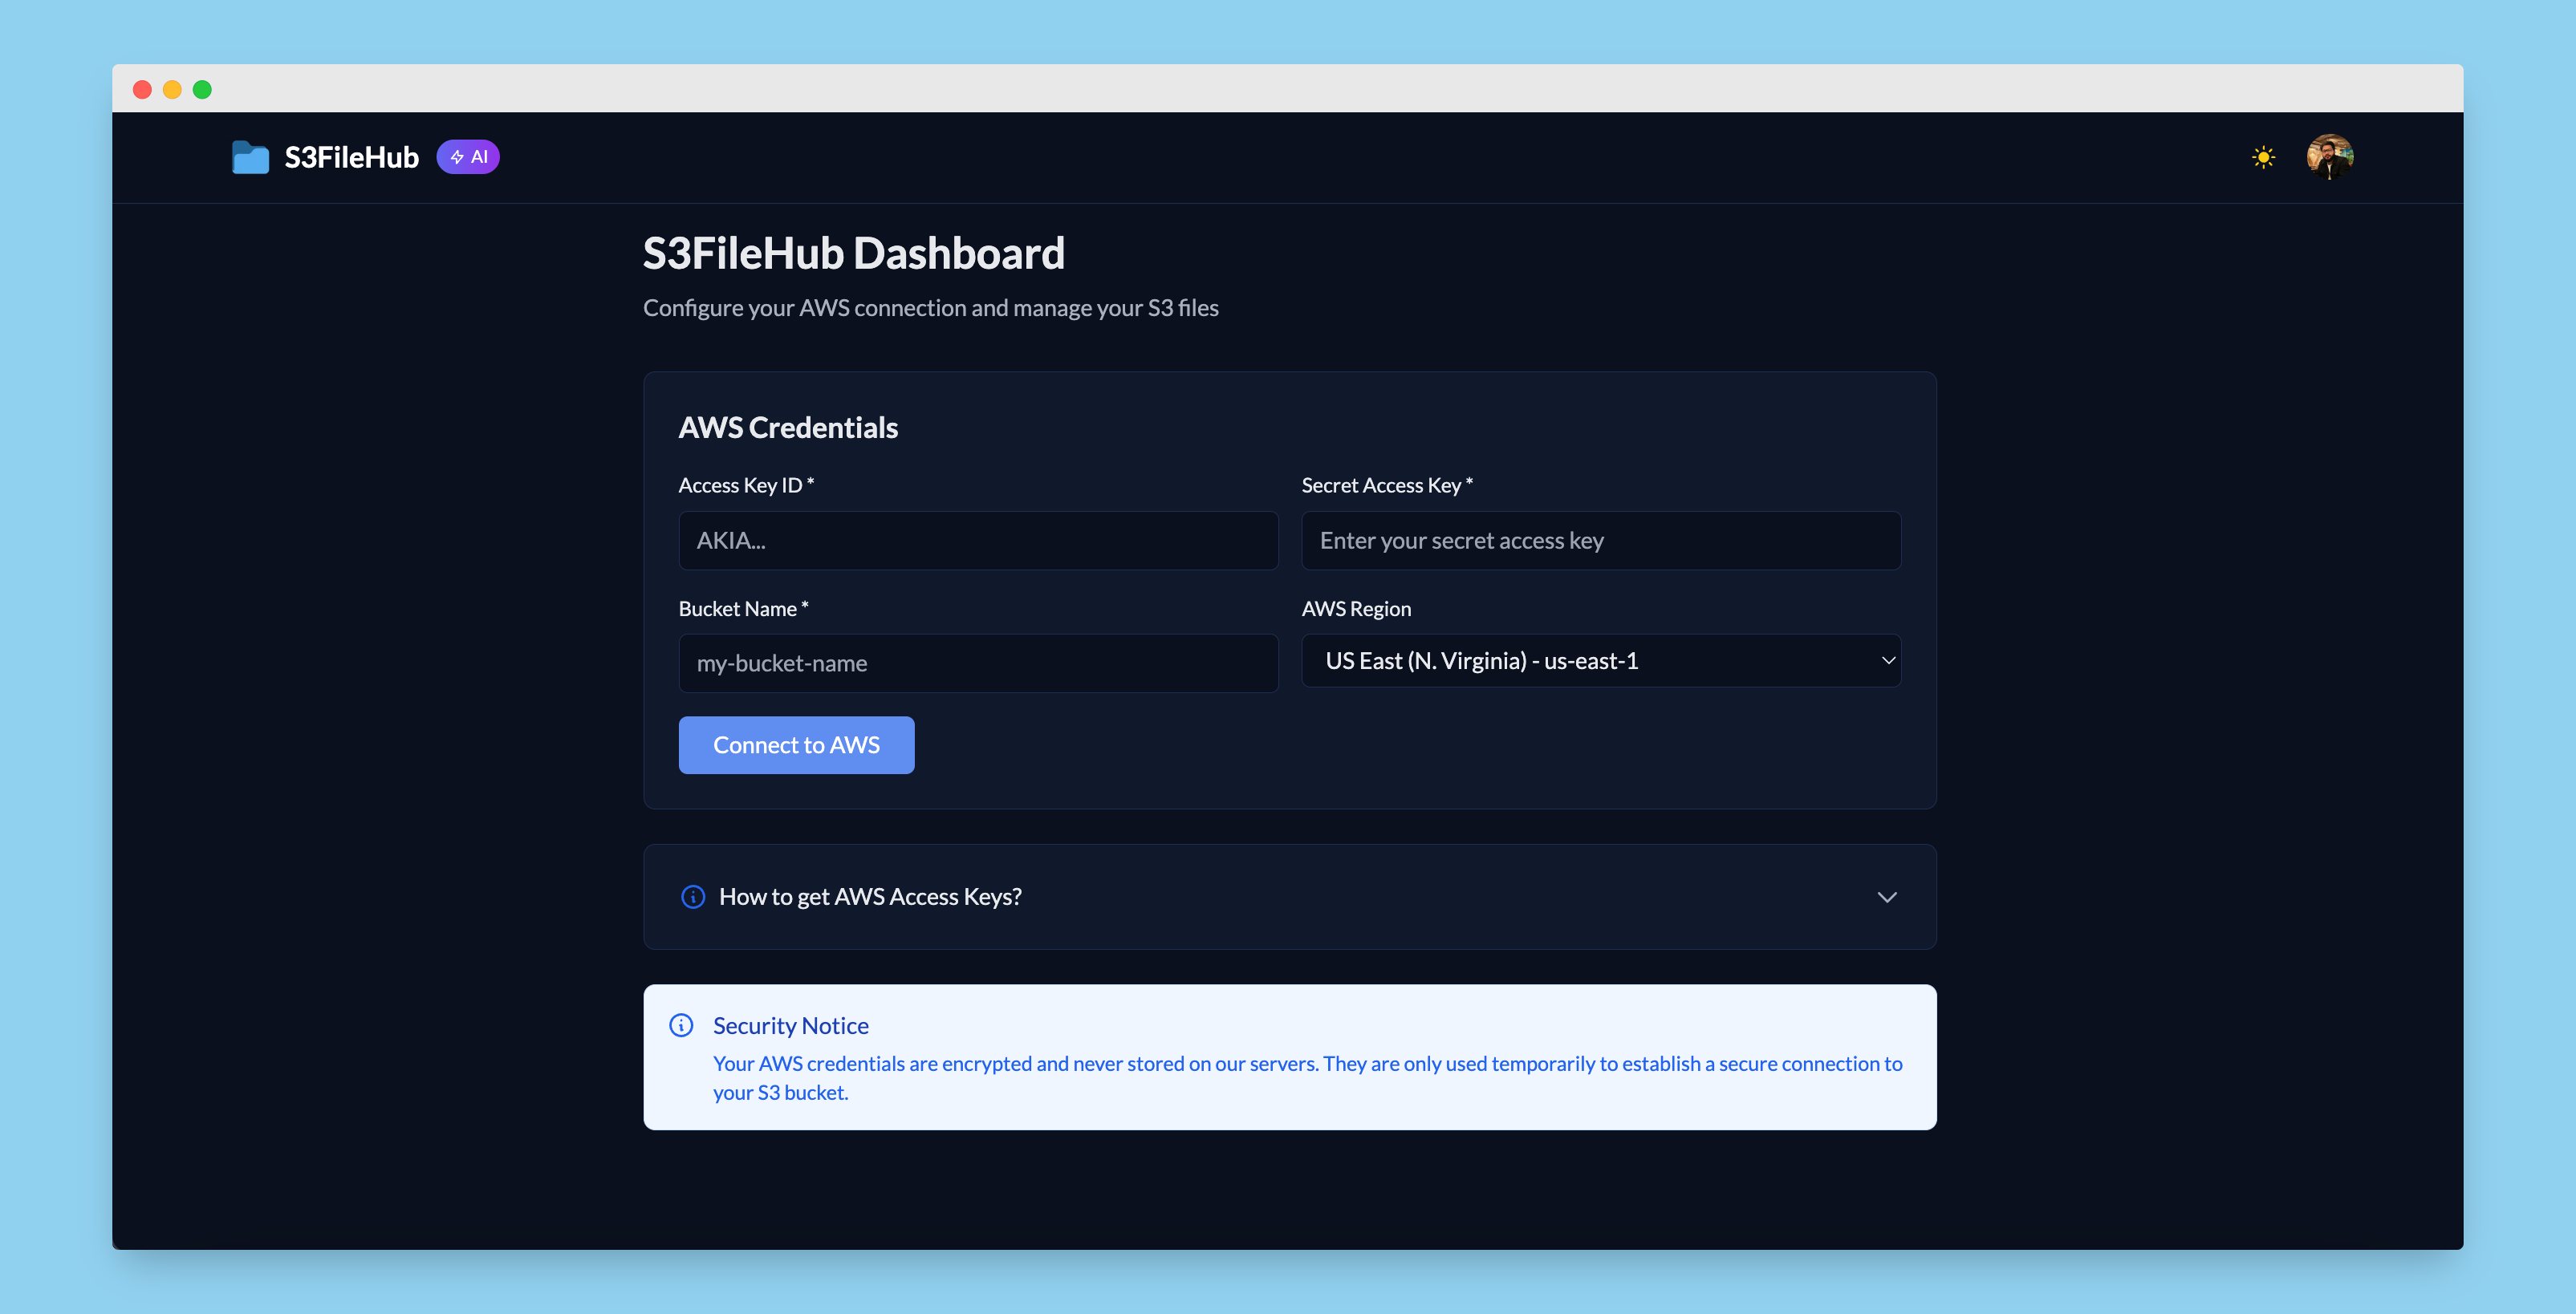This screenshot has width=2576, height=1314.
Task: Click the green maximize window button
Action: (202, 90)
